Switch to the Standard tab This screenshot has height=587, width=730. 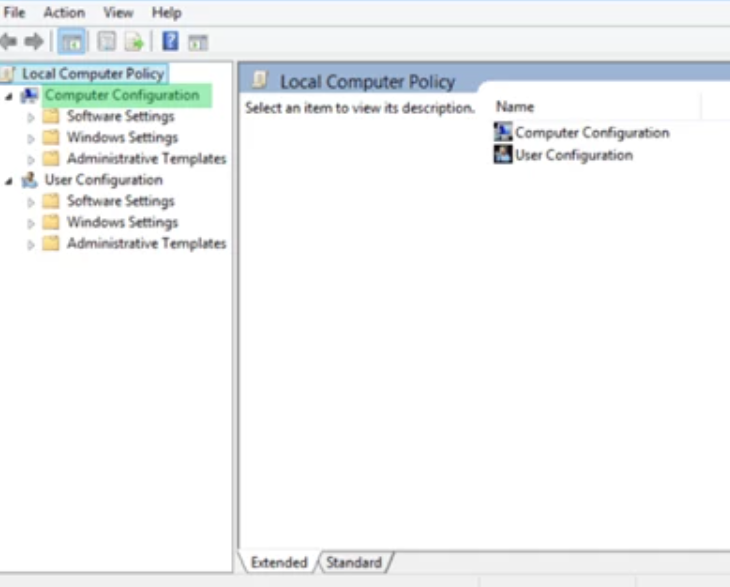click(x=355, y=562)
